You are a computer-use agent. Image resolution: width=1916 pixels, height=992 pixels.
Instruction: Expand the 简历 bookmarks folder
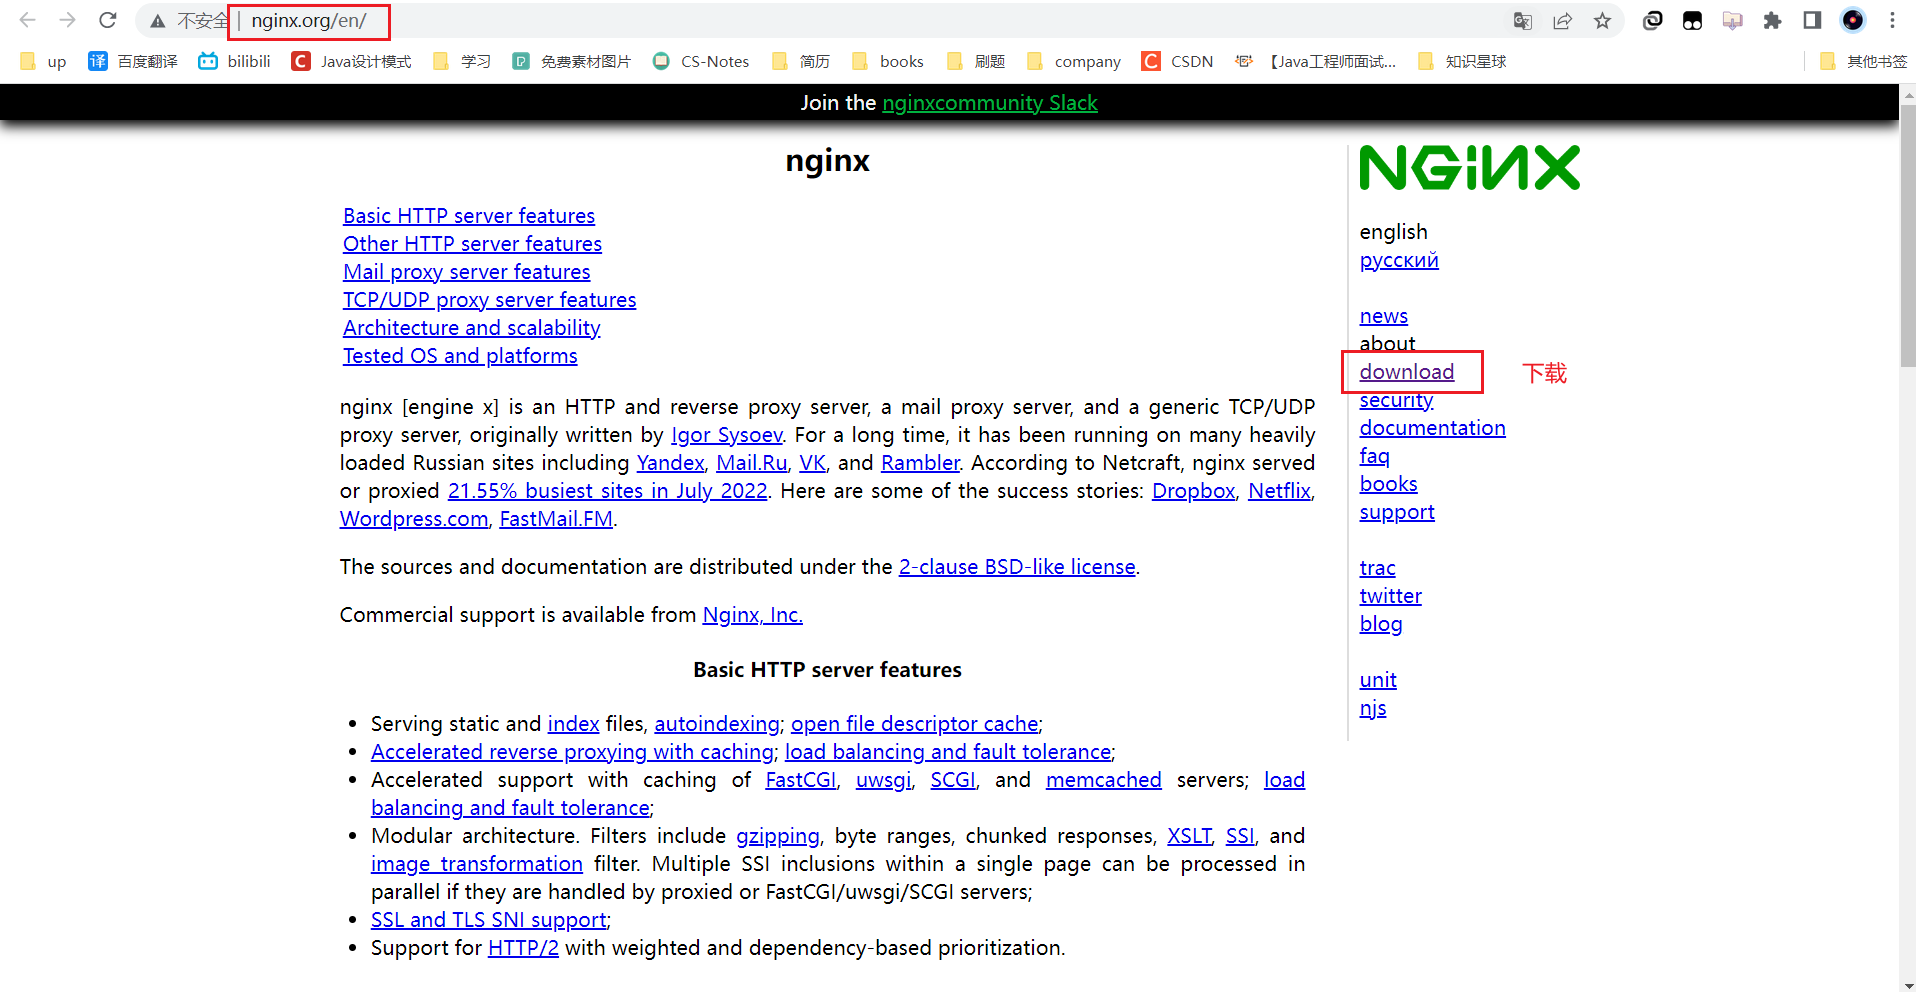tap(800, 61)
